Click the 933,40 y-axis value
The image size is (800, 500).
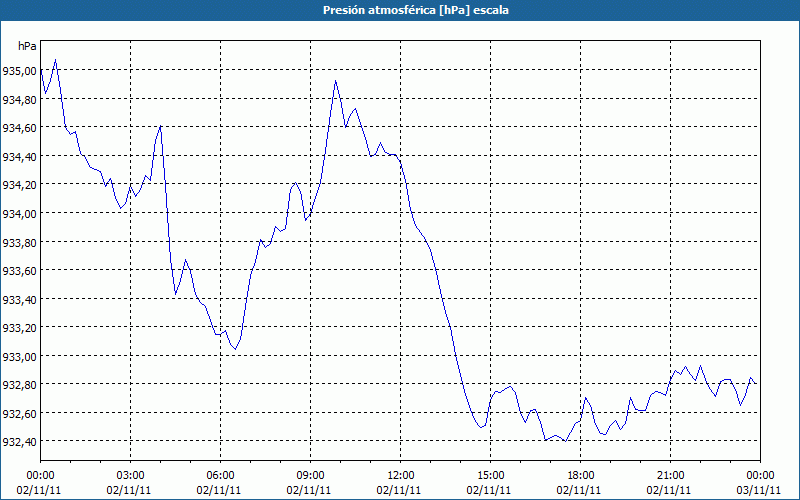tap(19, 299)
